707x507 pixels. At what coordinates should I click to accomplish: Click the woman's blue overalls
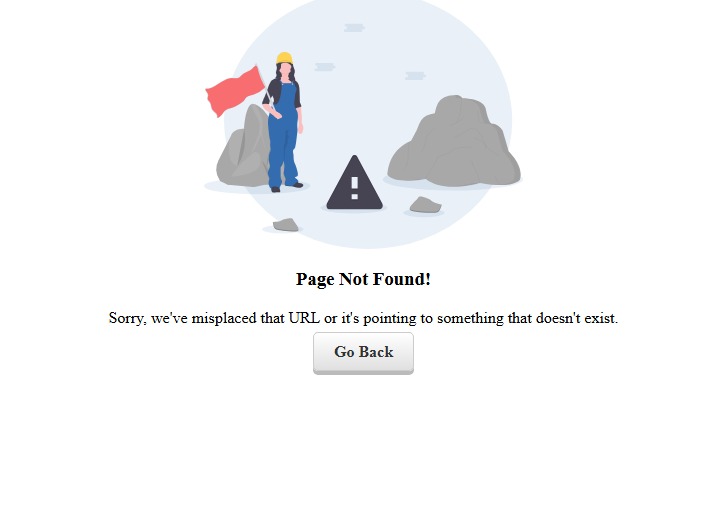(283, 135)
